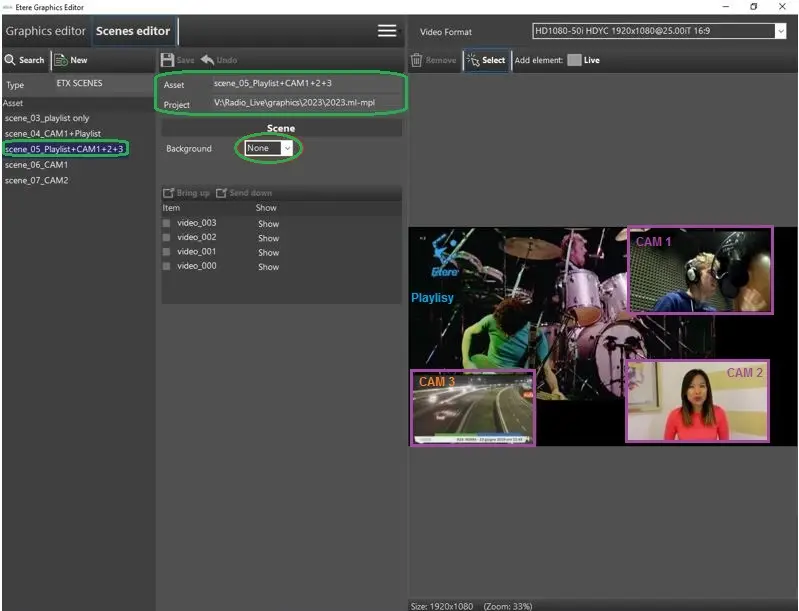Open the Background dropdown set to None
Image resolution: width=799 pixels, height=611 pixels.
270,148
